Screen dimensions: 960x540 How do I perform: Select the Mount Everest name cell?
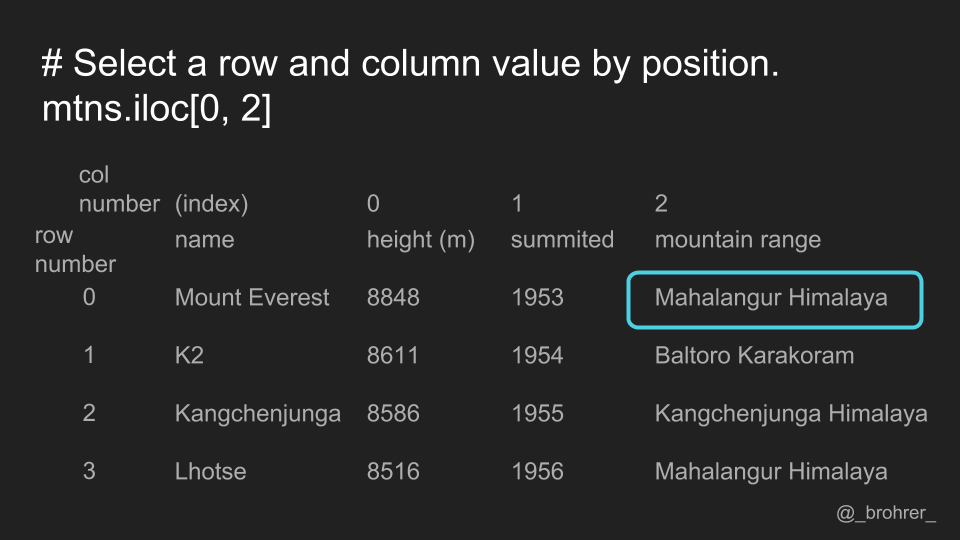coord(252,298)
